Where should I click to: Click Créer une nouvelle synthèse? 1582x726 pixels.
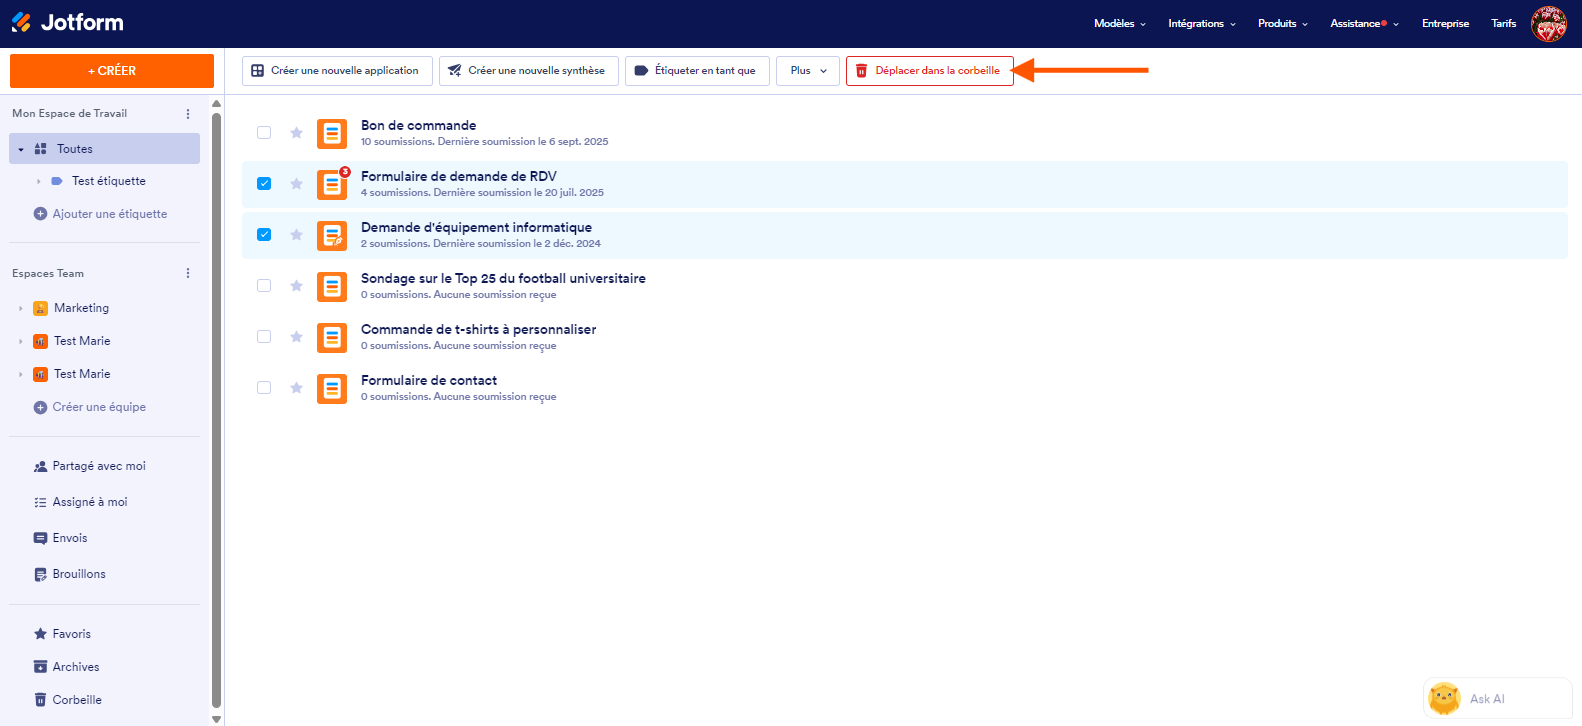click(529, 71)
